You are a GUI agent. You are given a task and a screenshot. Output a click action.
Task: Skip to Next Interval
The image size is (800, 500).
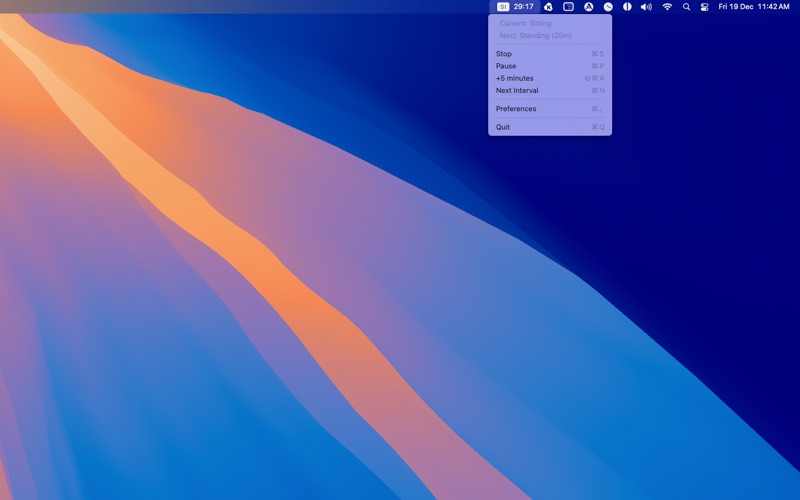pyautogui.click(x=550, y=90)
